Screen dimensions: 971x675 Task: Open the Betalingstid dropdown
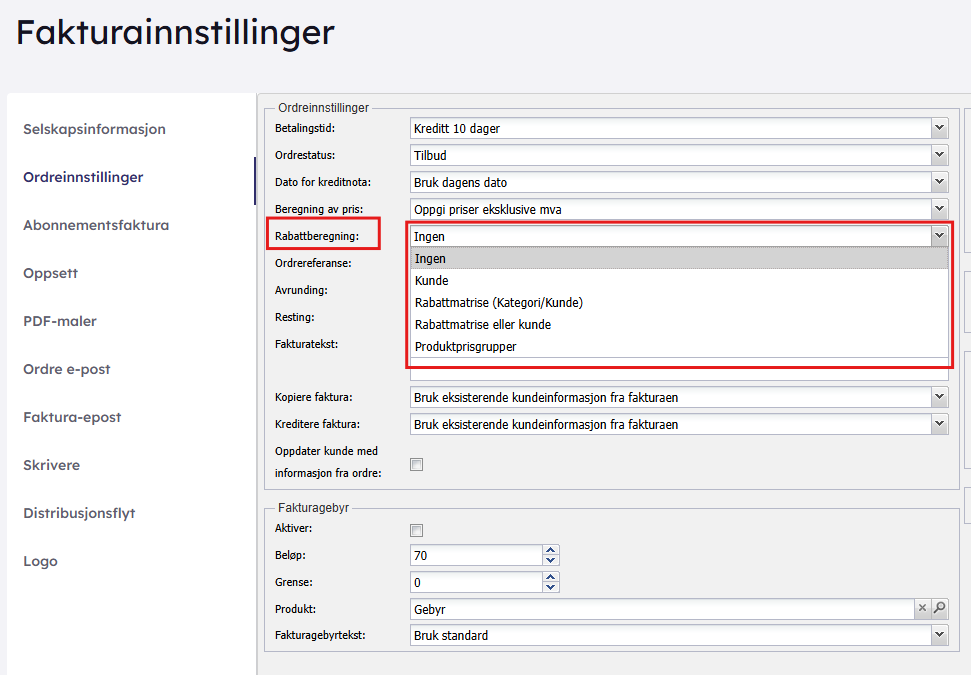[x=938, y=128]
